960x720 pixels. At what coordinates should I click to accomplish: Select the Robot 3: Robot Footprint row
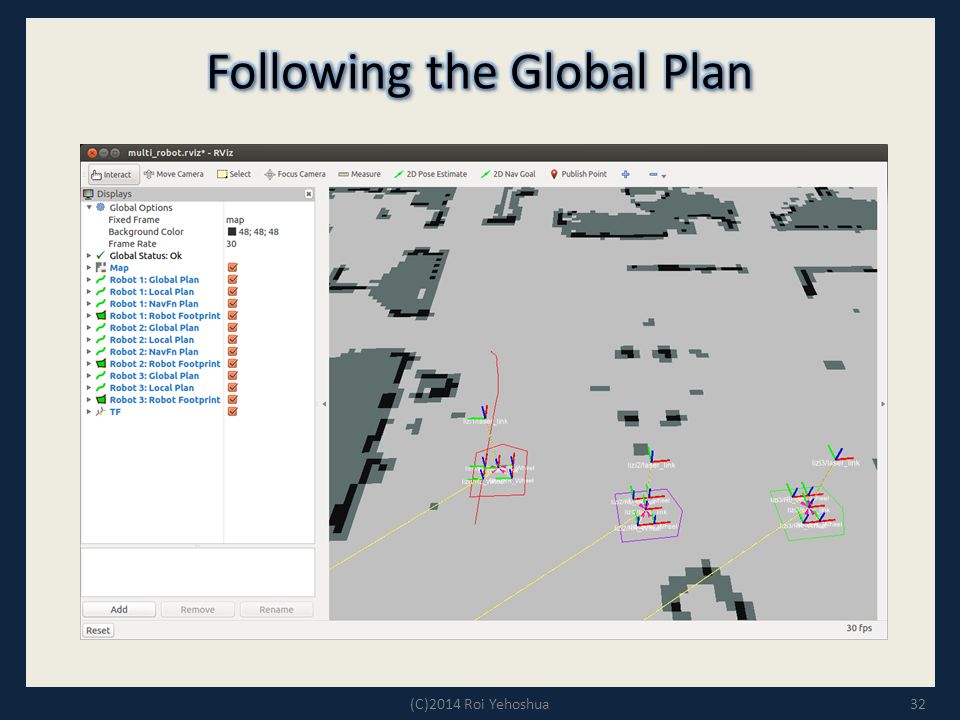pos(198,400)
